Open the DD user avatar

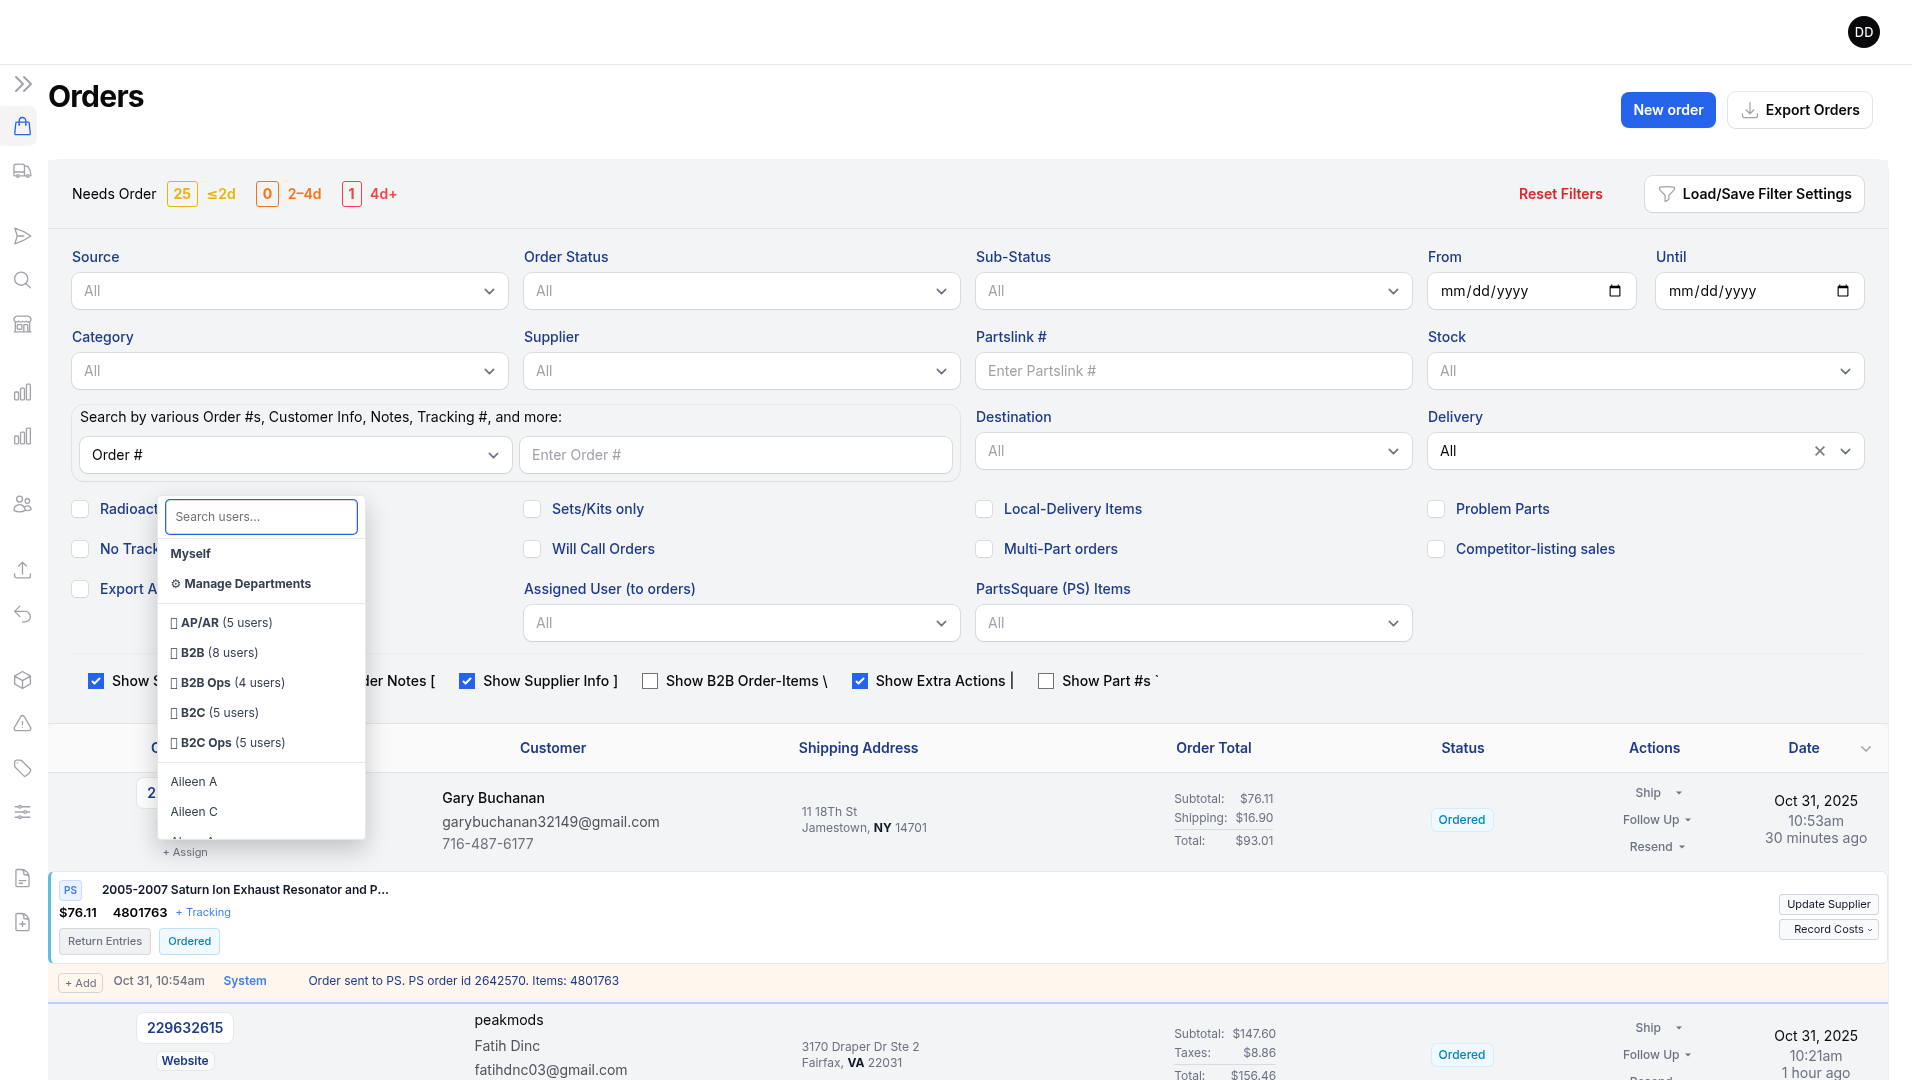tap(1863, 32)
